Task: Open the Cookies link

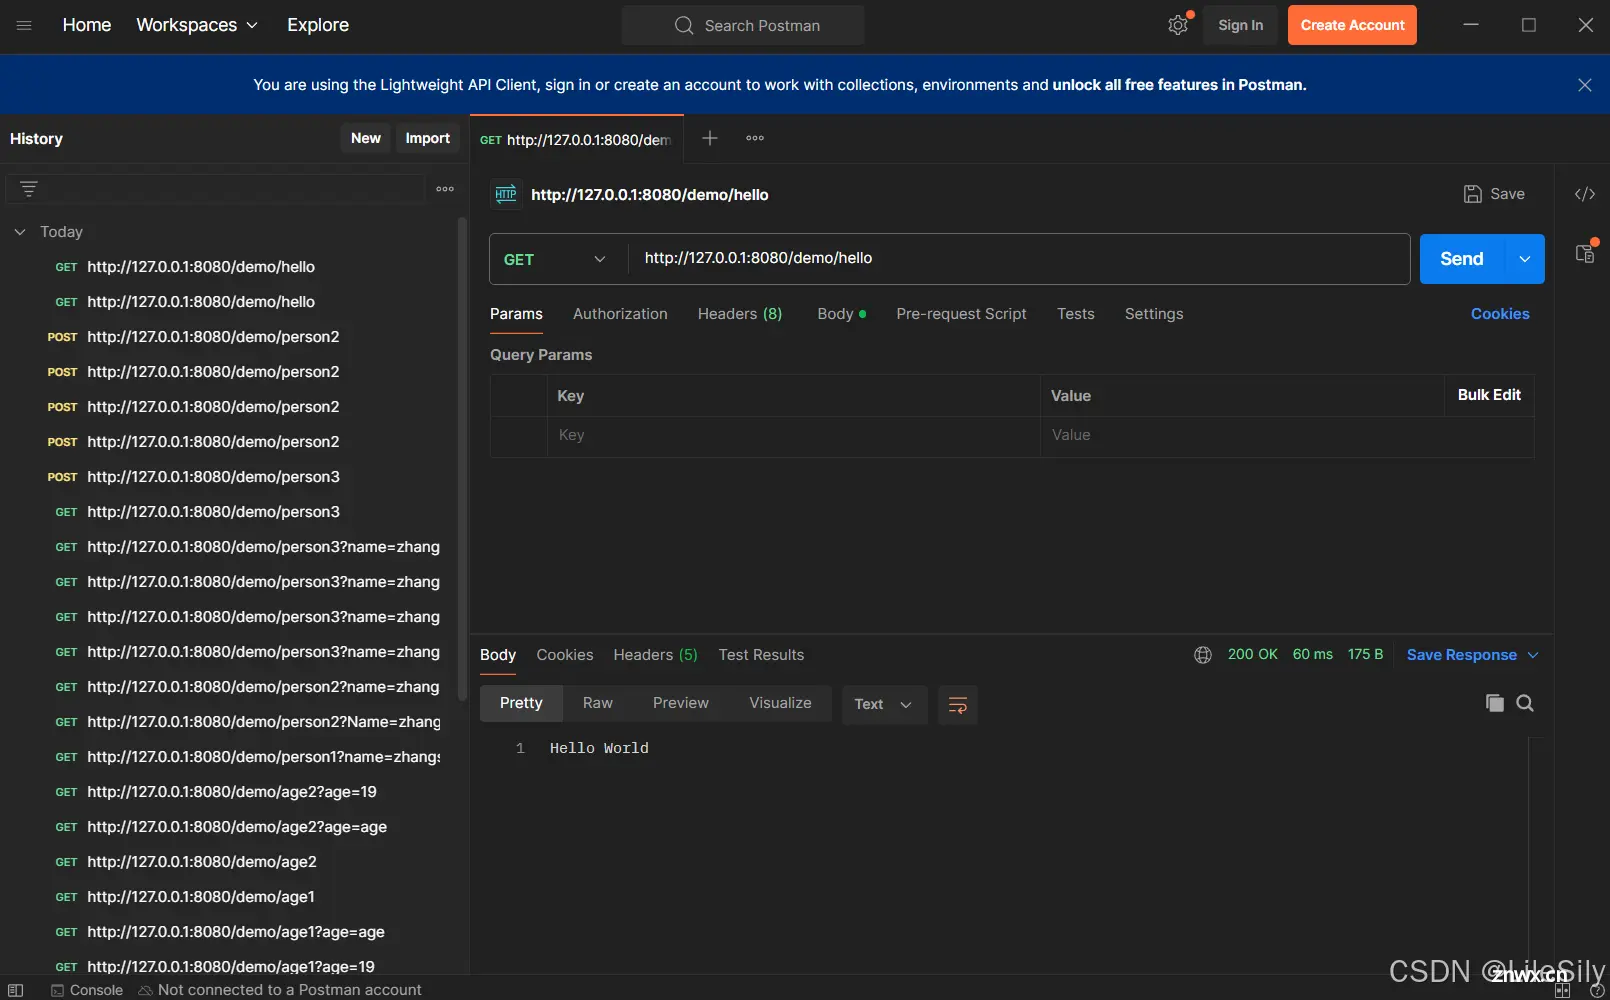Action: tap(1500, 314)
